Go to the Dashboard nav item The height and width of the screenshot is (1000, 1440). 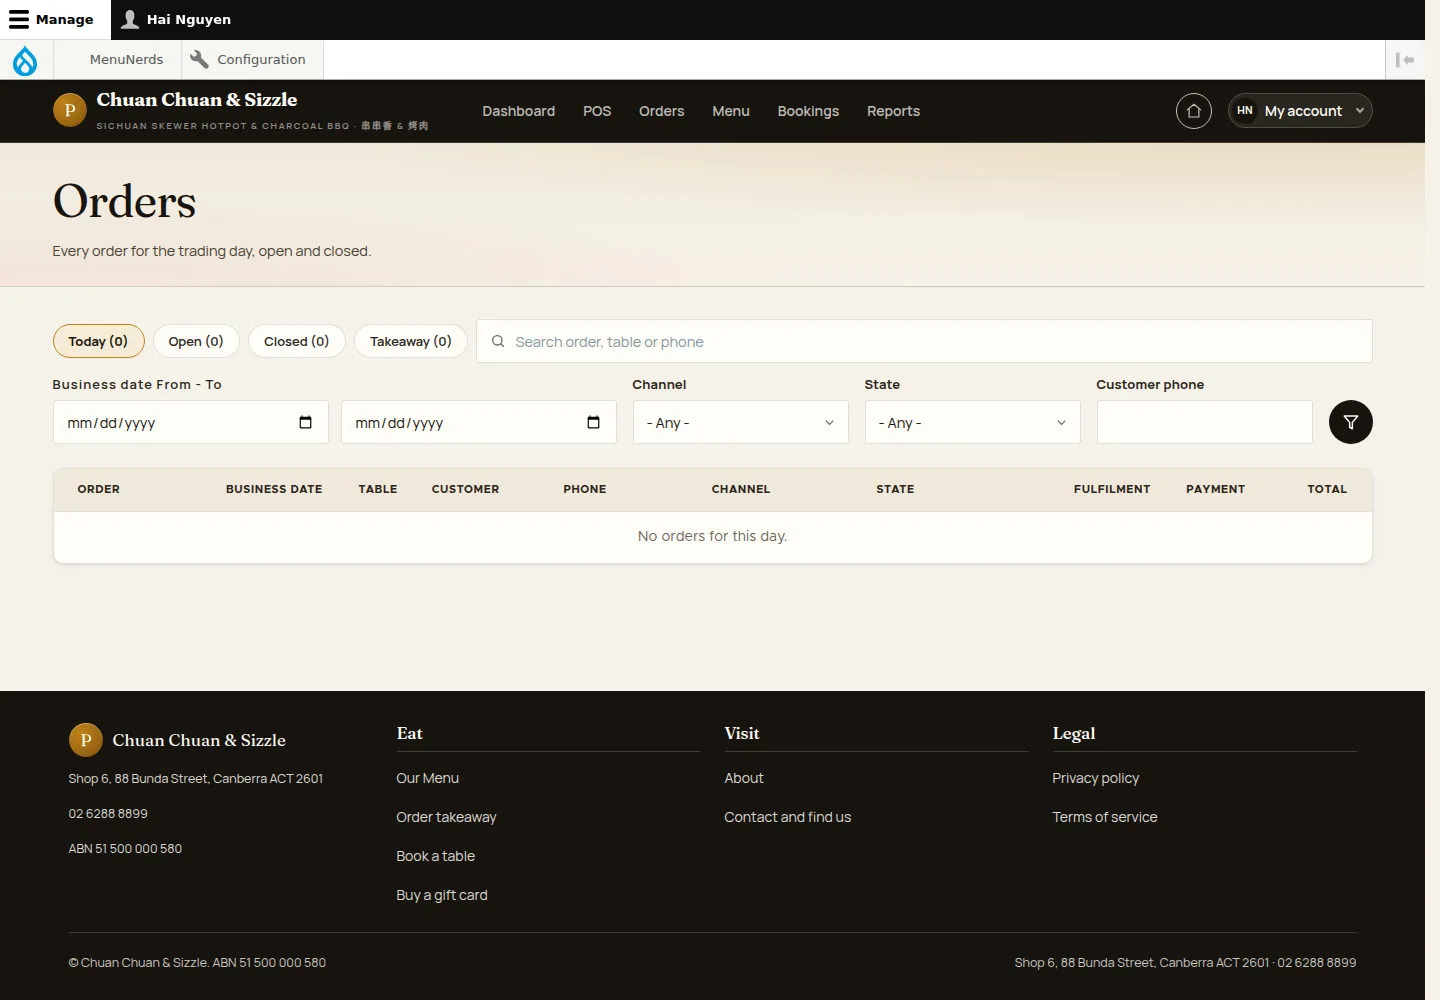click(x=519, y=111)
